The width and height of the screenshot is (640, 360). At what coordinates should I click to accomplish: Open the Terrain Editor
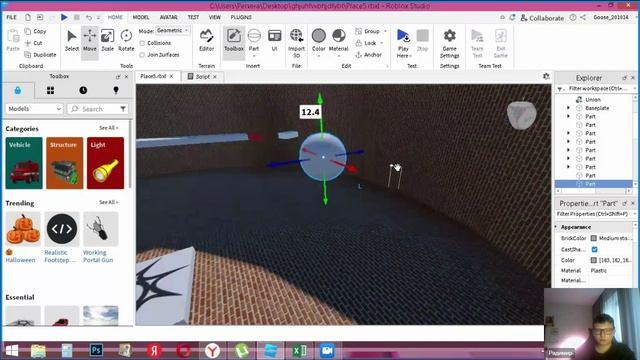coord(207,40)
